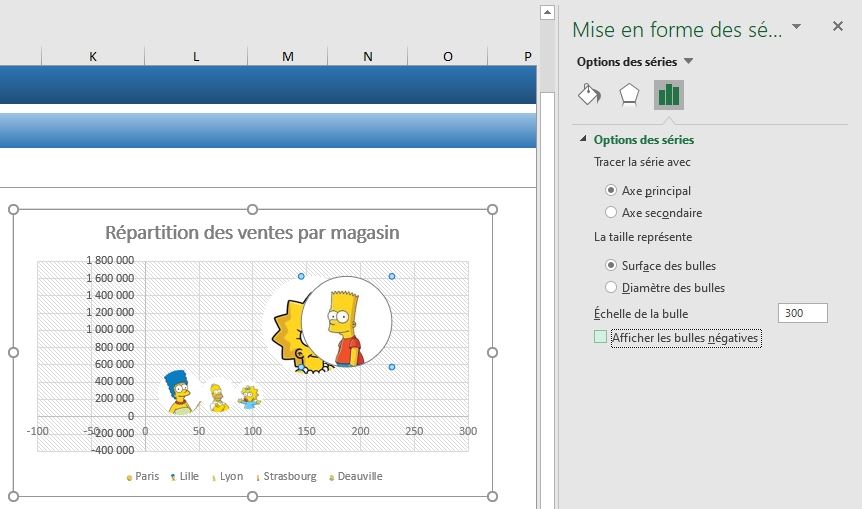Image resolution: width=862 pixels, height=509 pixels.
Task: Select Surface des bulles radio button
Action: tap(610, 265)
